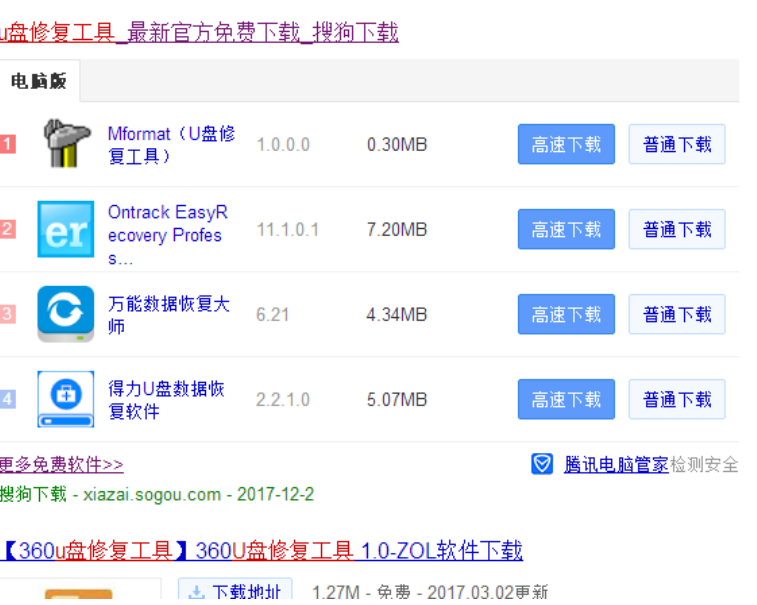Click the 腾讯电脑管家 shield icon
This screenshot has height=605, width=757.
(x=542, y=464)
